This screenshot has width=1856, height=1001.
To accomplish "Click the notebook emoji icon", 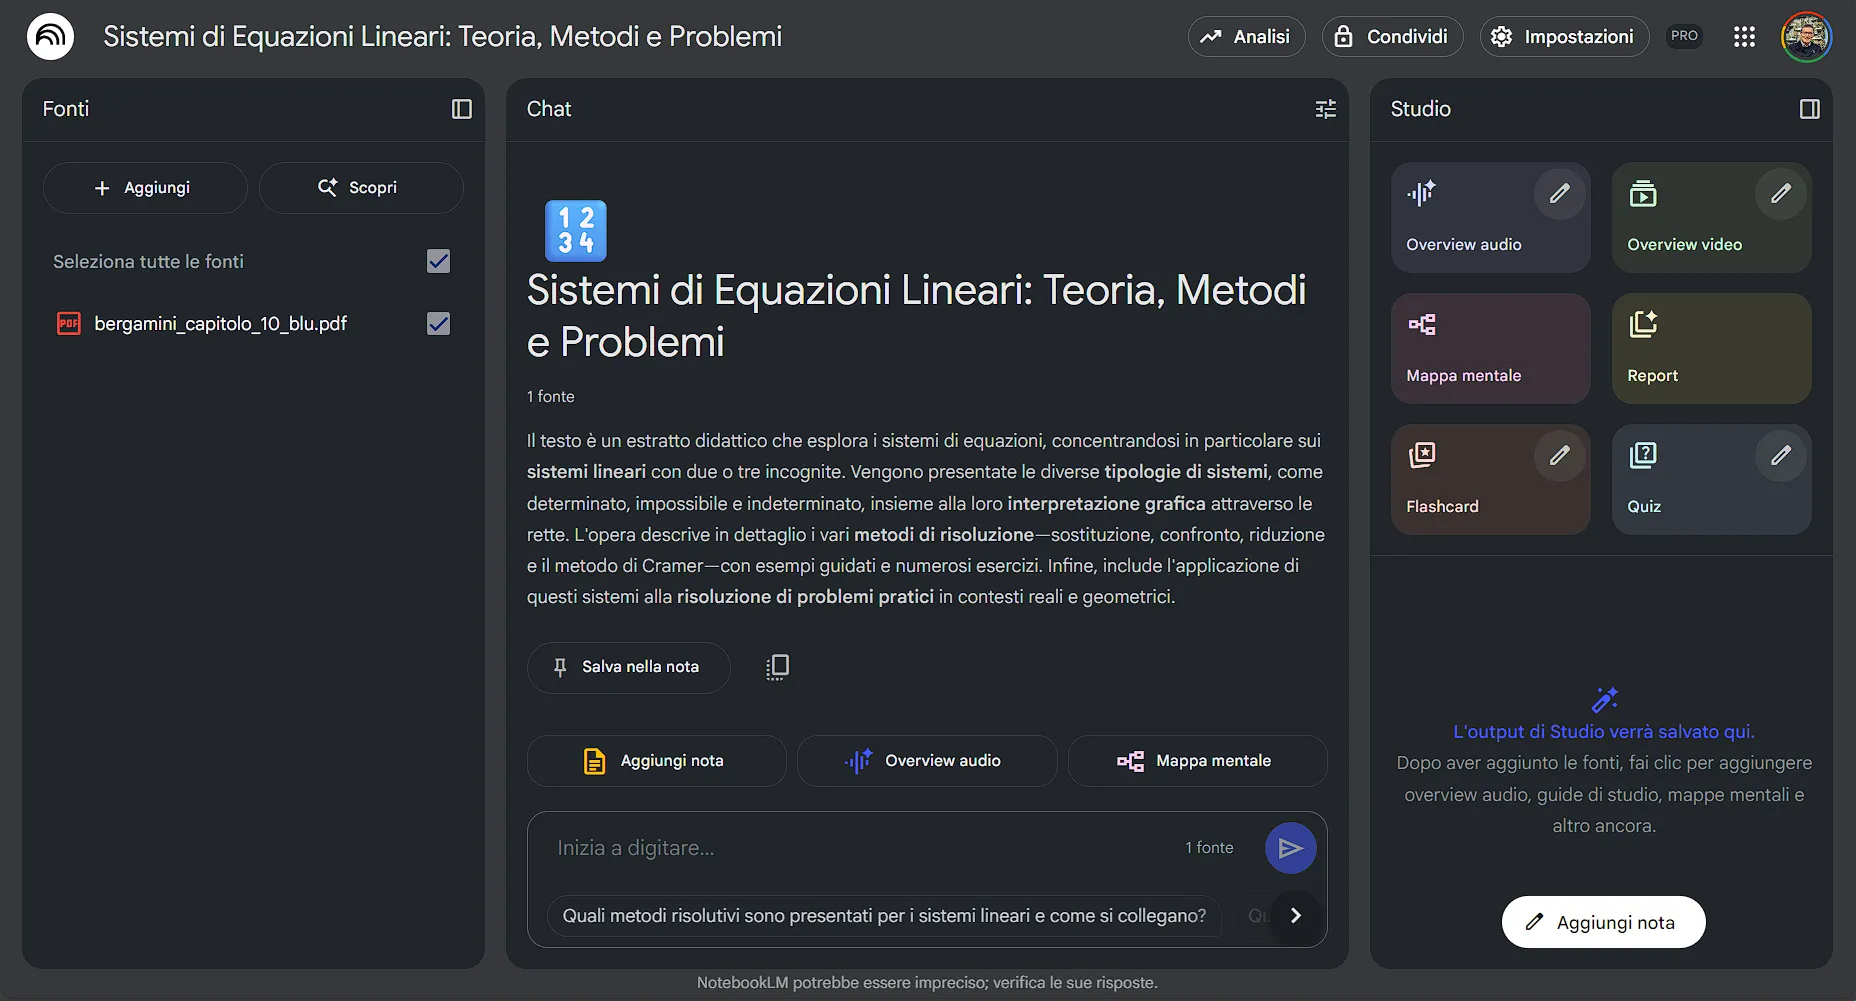I will click(x=576, y=231).
